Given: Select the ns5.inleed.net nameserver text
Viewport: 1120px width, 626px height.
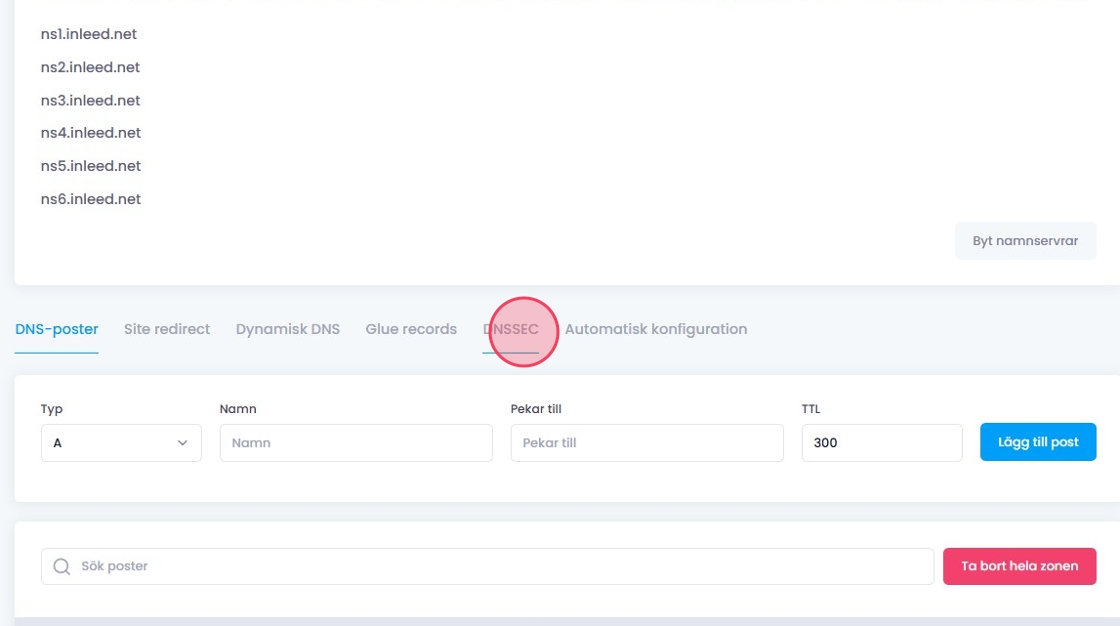Looking at the screenshot, I should [x=90, y=166].
